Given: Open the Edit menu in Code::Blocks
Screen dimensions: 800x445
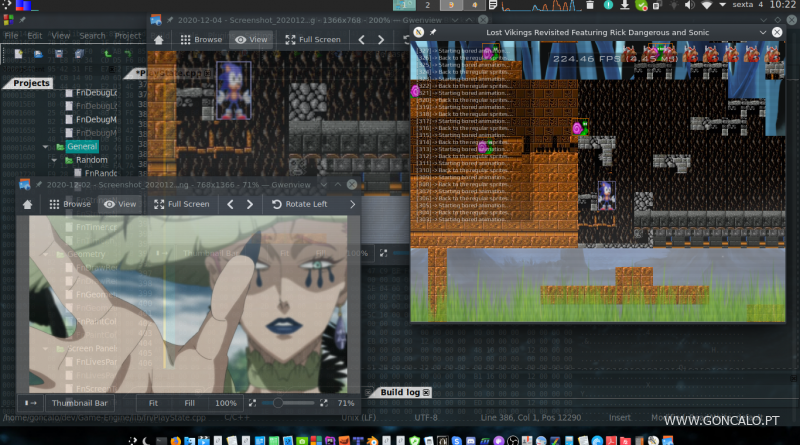Looking at the screenshot, I should click(x=35, y=36).
